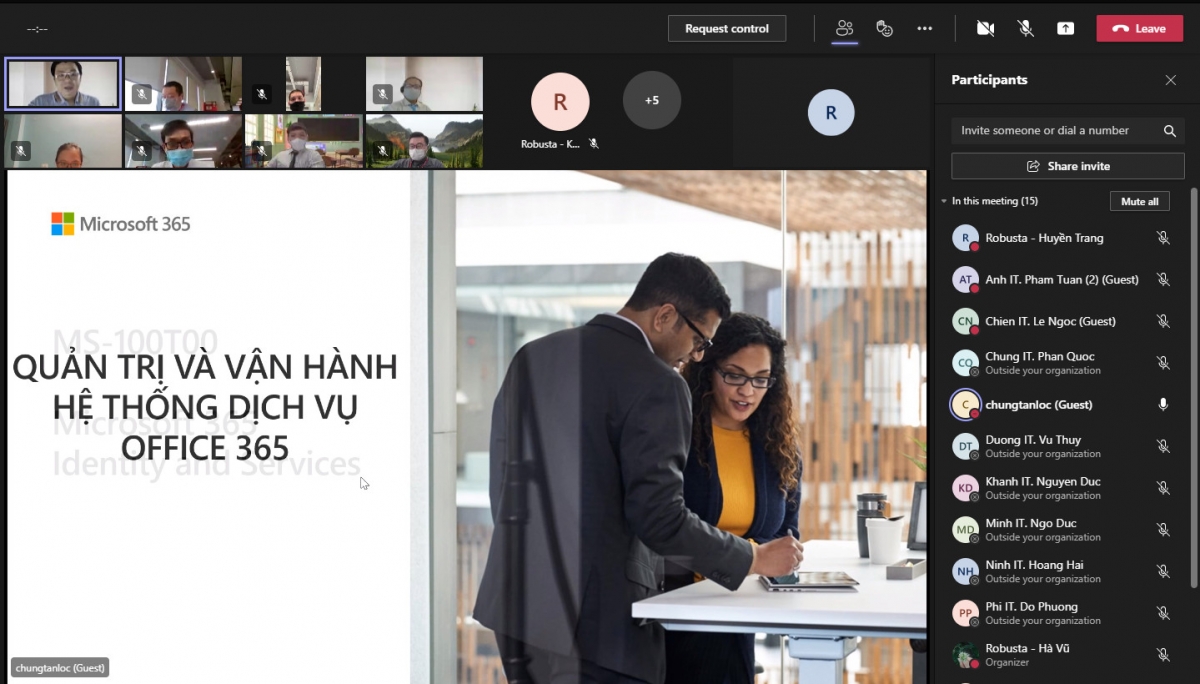
Task: Open the More actions ellipsis menu
Action: pos(925,28)
